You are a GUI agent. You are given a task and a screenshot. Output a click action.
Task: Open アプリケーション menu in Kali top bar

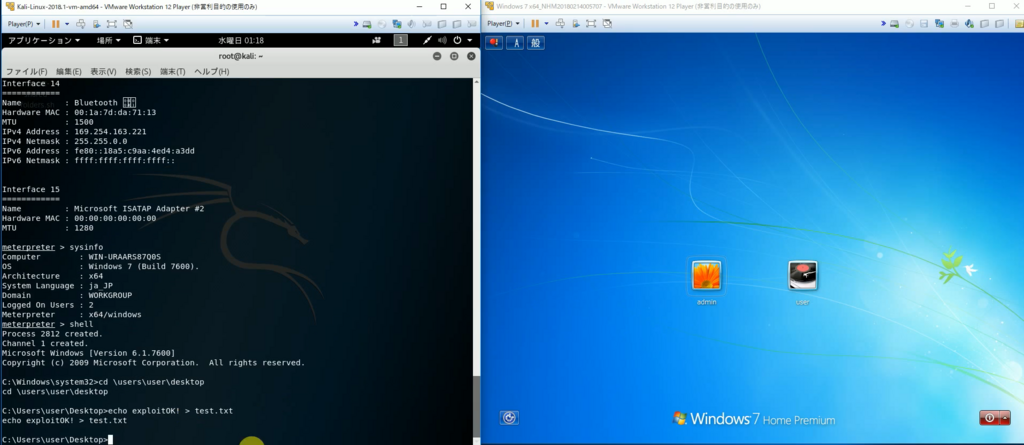point(44,41)
